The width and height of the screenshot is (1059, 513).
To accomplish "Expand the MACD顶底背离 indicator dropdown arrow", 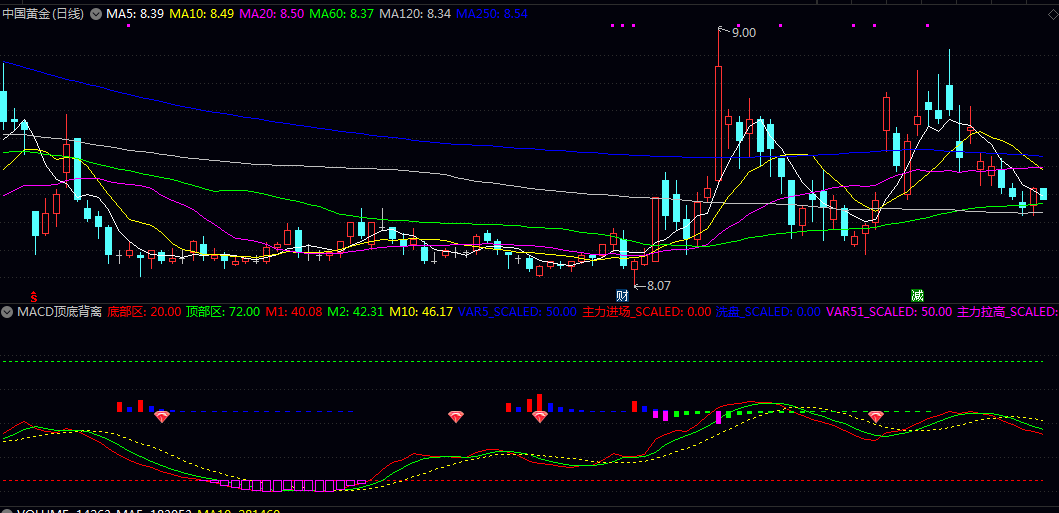I will click(9, 312).
